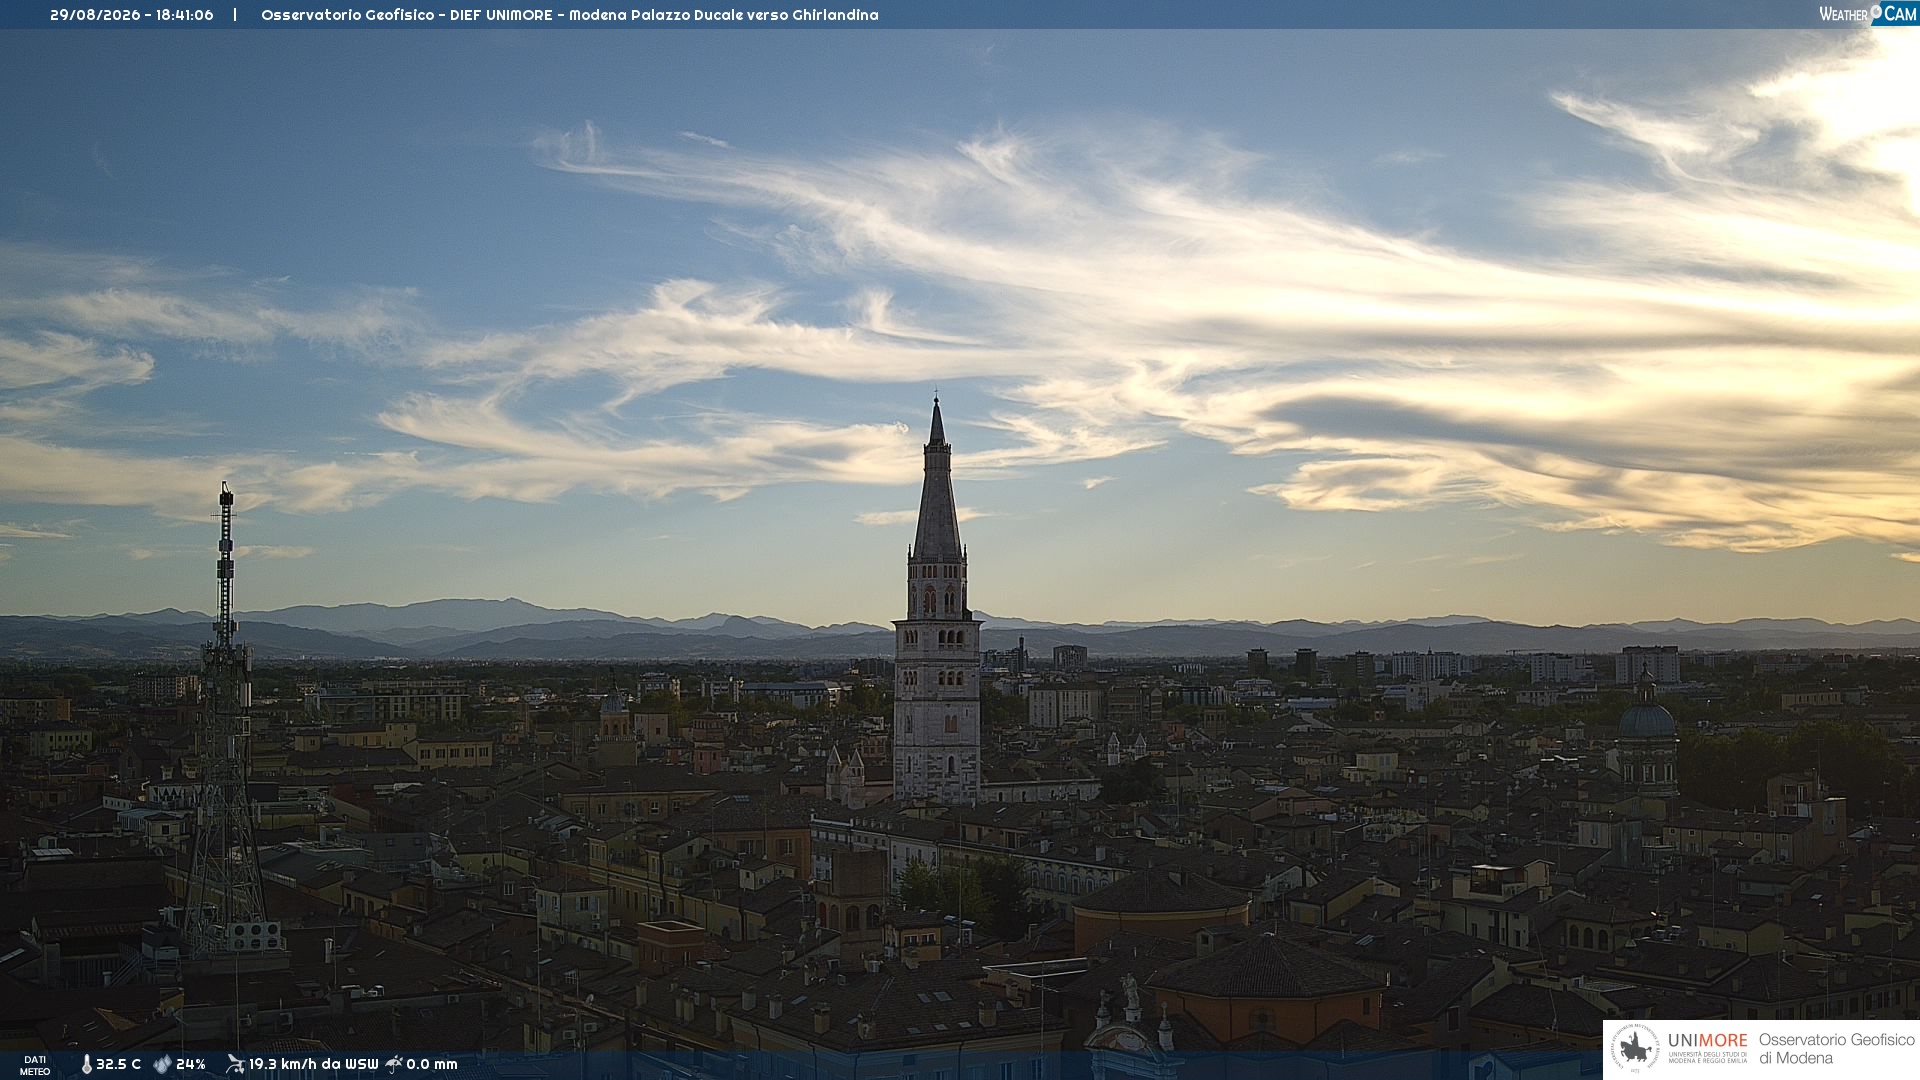Select the 0.0 mm rainfall reading

click(432, 1065)
